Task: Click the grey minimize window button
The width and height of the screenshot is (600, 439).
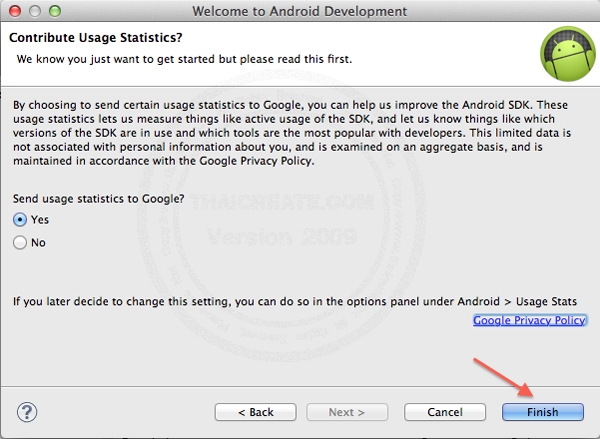Action: tap(35, 11)
